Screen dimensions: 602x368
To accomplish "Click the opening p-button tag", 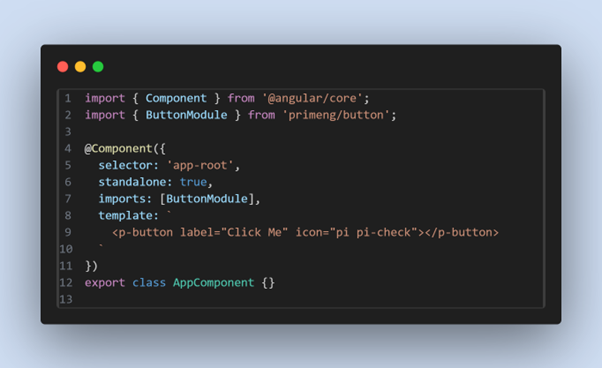I will 142,233.
